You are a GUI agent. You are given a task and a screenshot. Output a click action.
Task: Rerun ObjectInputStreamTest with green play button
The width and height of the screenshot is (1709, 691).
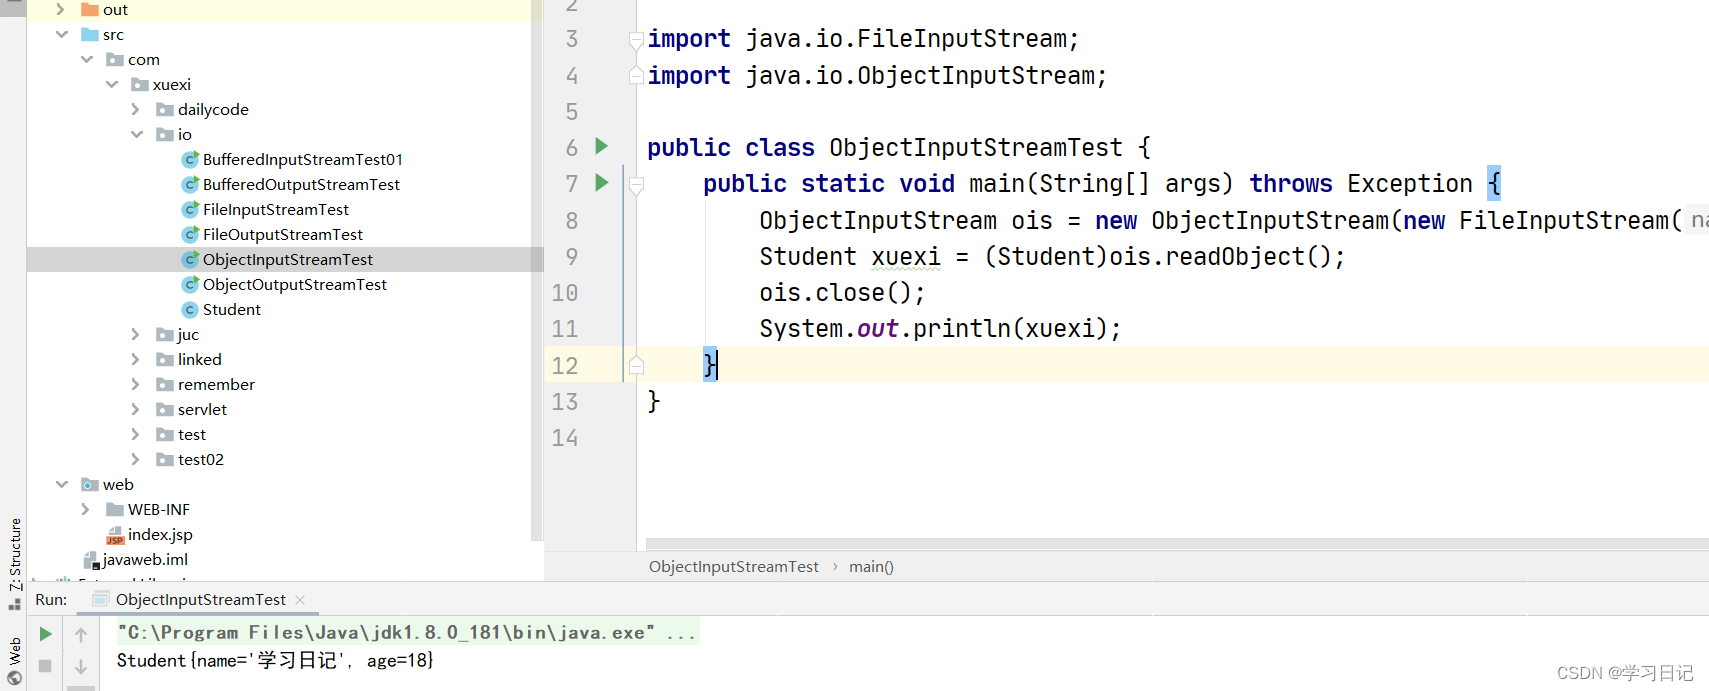(45, 634)
